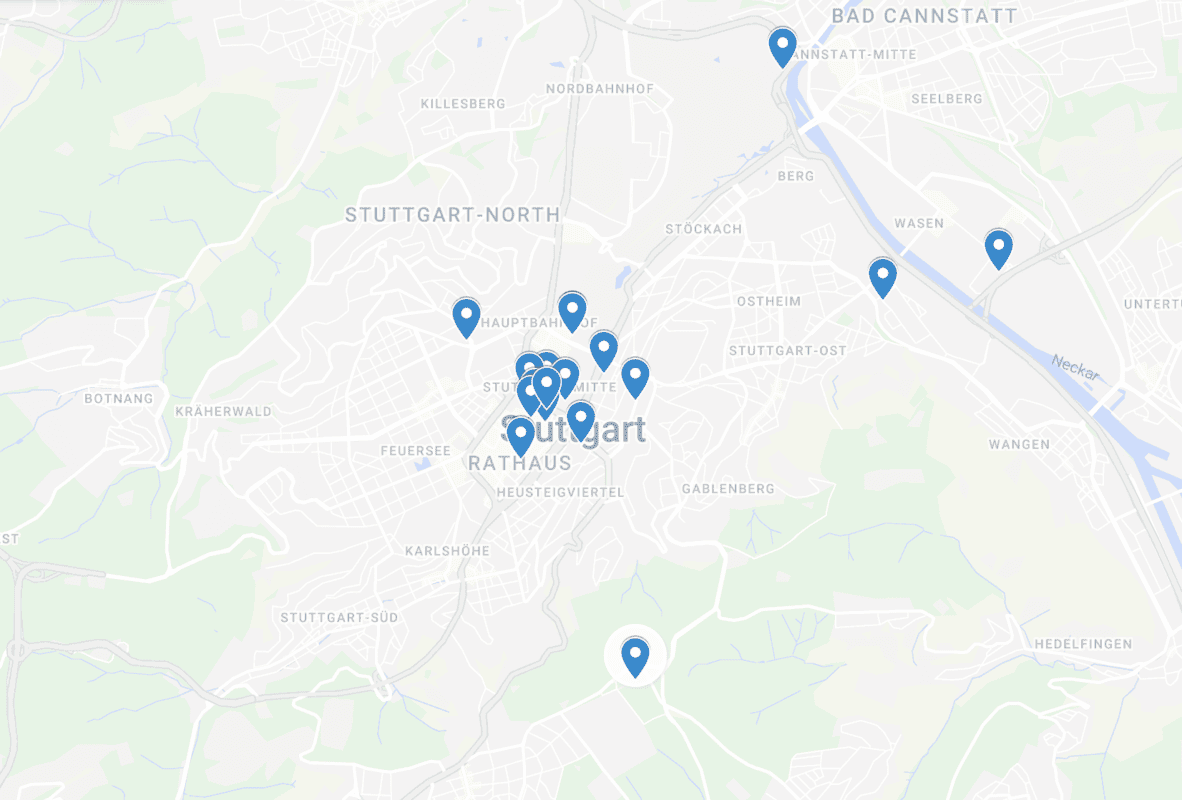
Task: Click the Stuttgart-North district label
Action: (x=452, y=215)
